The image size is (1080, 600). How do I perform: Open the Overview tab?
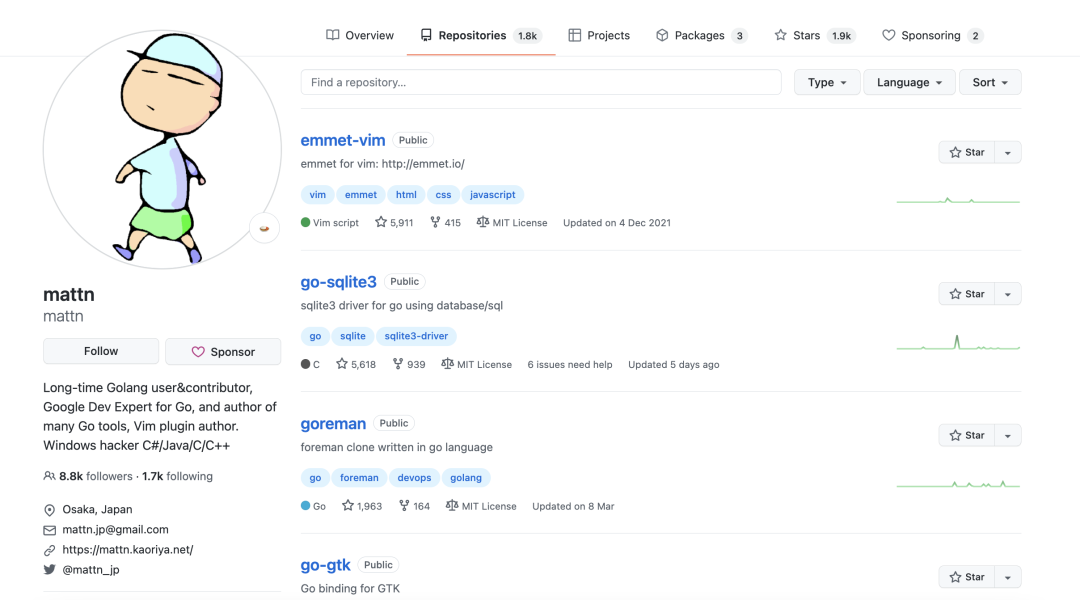pos(360,35)
